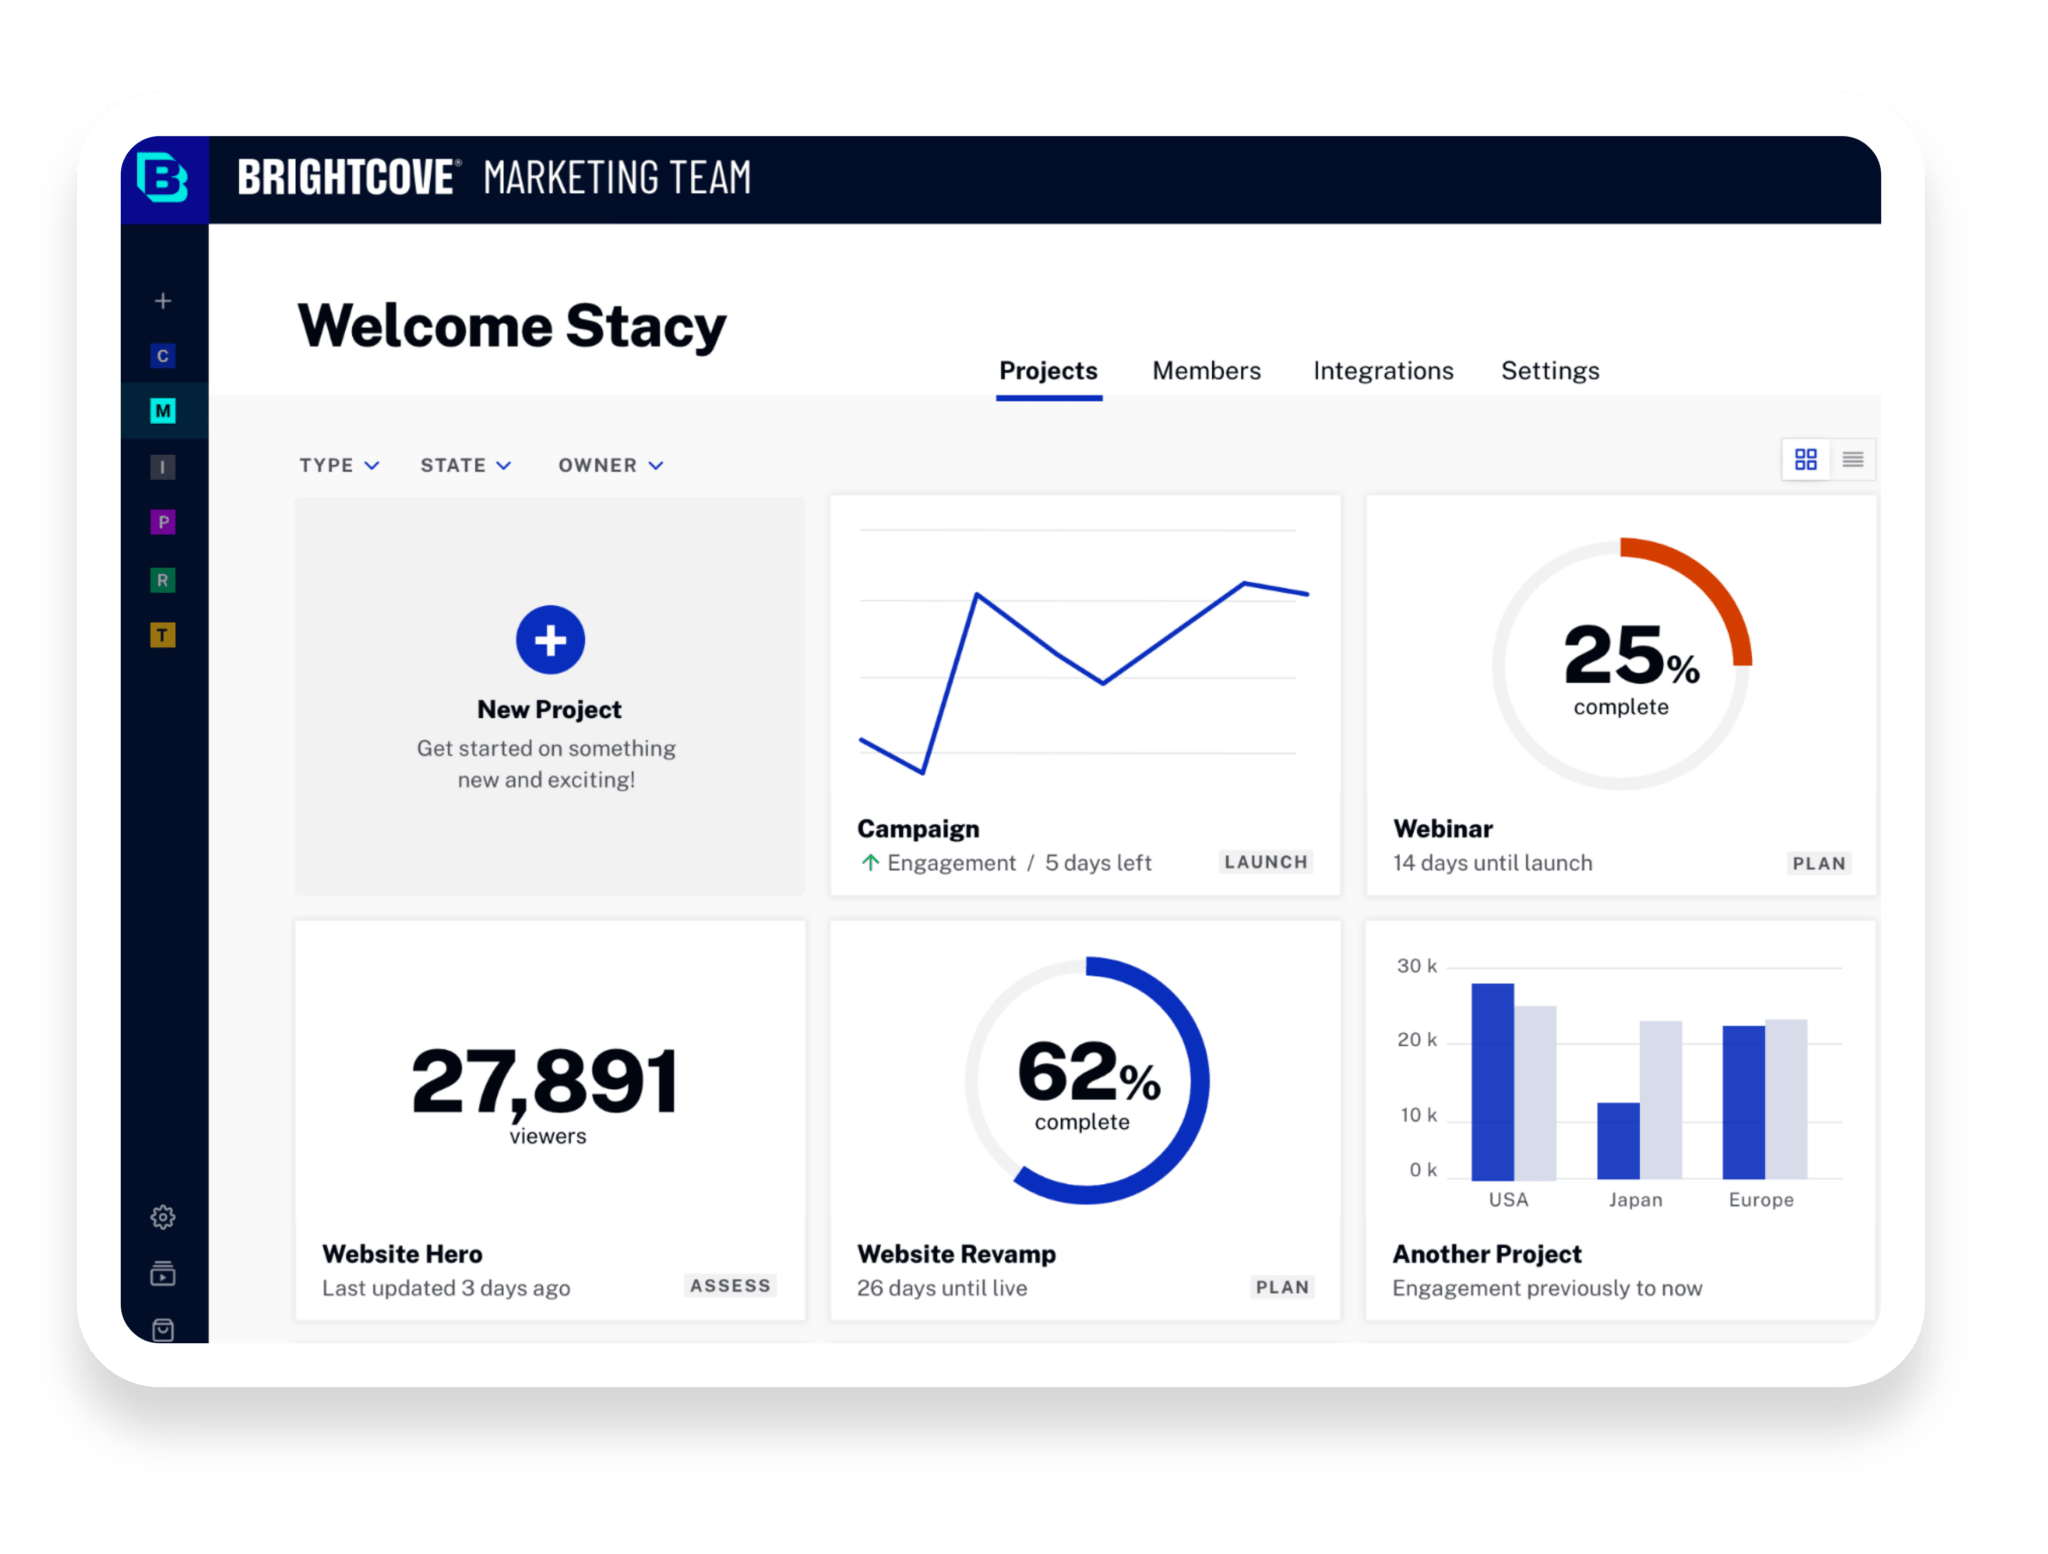2048x1554 pixels.
Task: Select the cyan M workspace icon
Action: pos(163,411)
